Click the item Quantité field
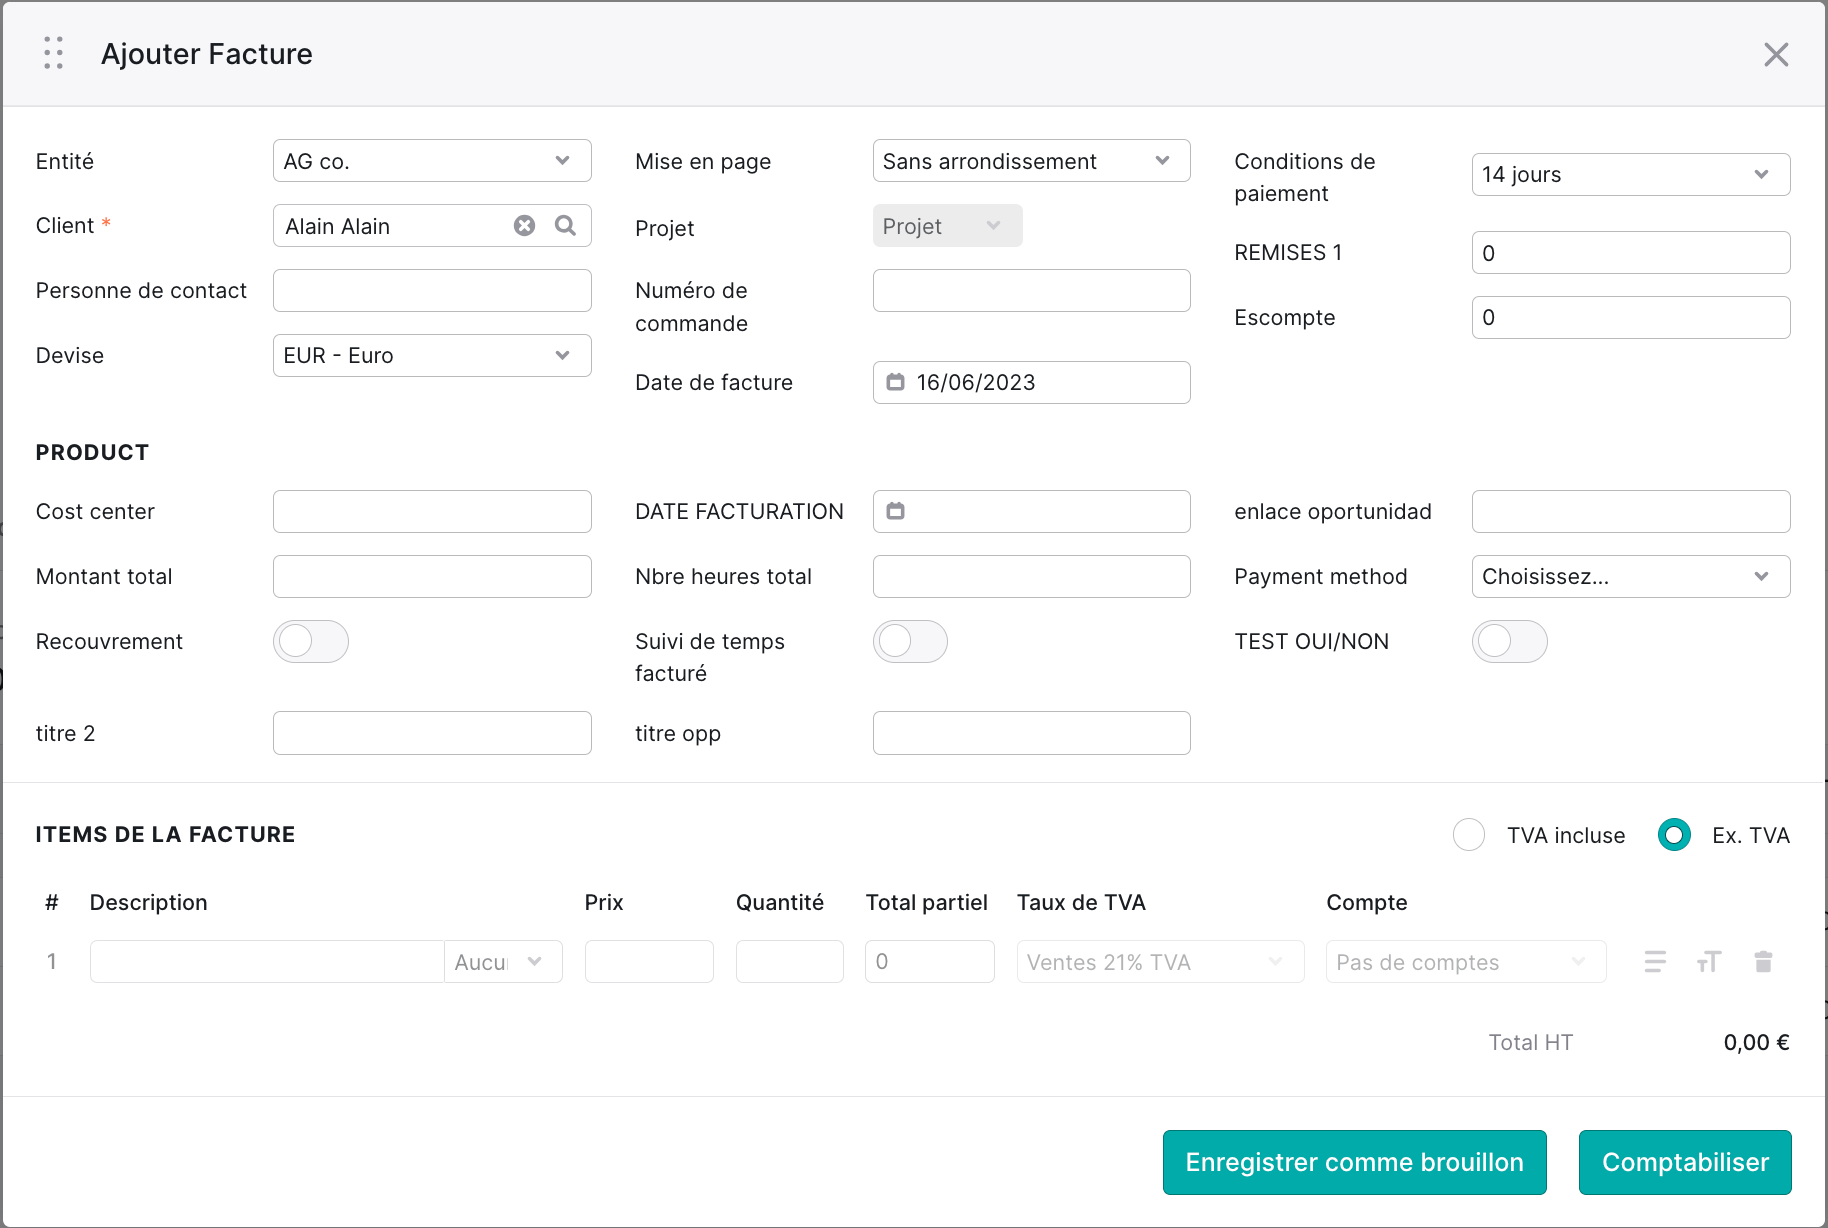Viewport: 1828px width, 1228px height. [x=790, y=962]
